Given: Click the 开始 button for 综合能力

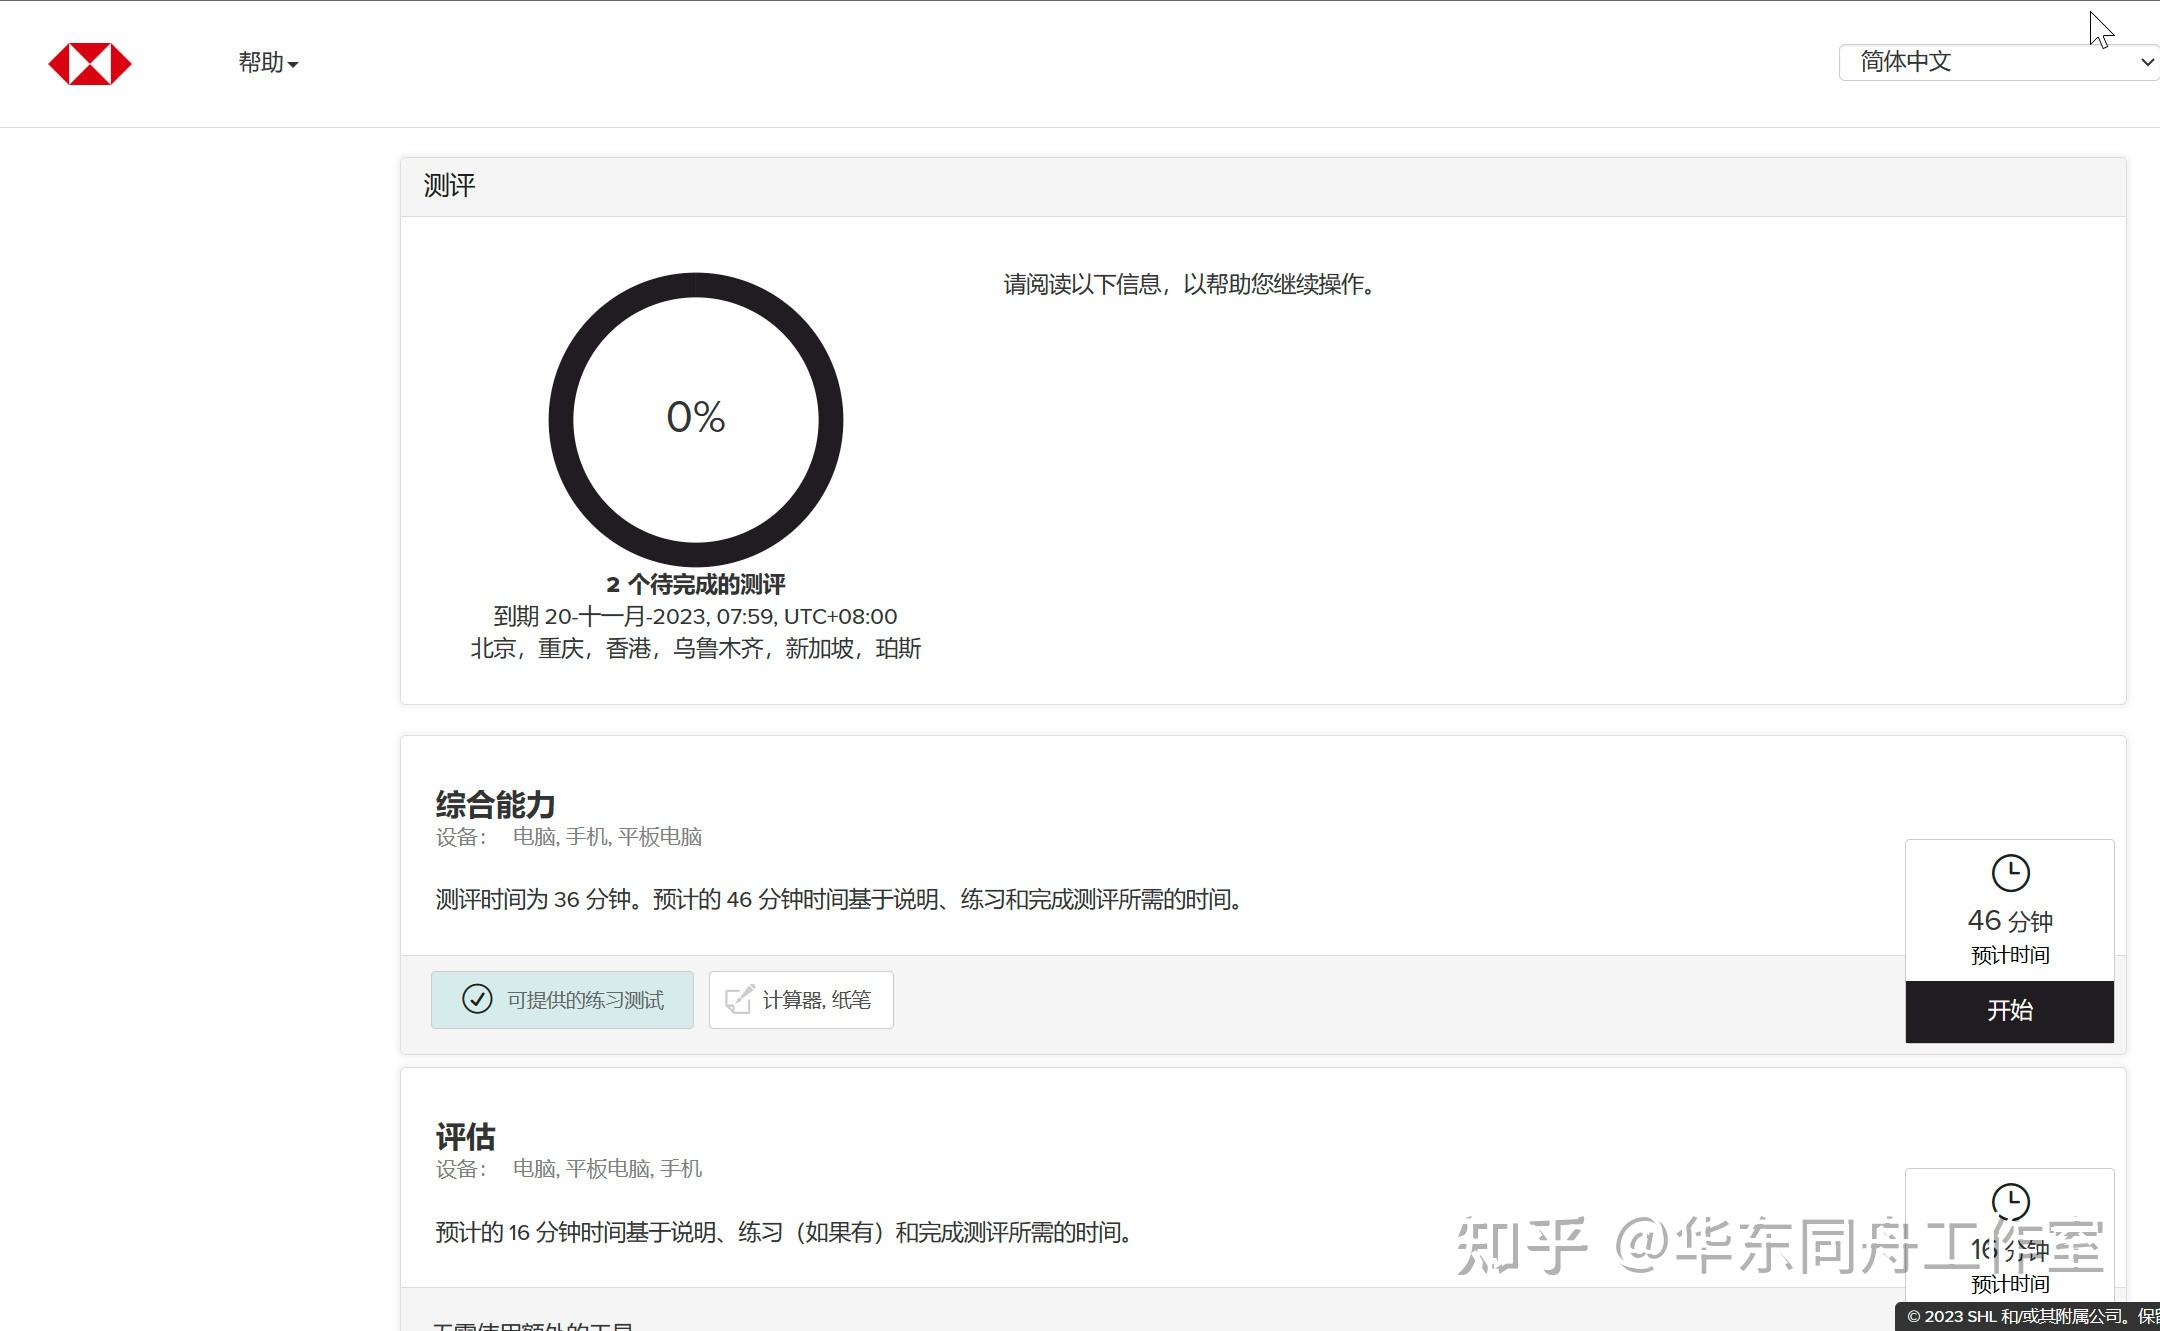Looking at the screenshot, I should click(x=2010, y=1010).
